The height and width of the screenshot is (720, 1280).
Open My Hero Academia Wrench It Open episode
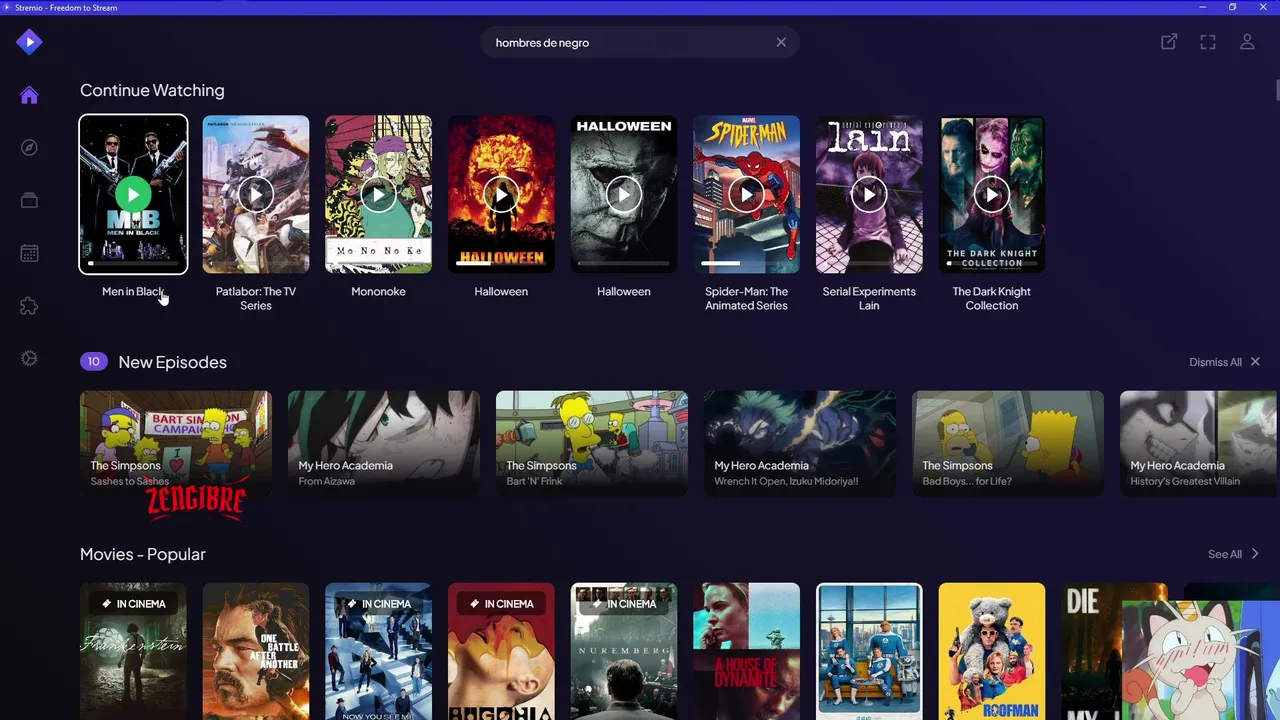[800, 443]
